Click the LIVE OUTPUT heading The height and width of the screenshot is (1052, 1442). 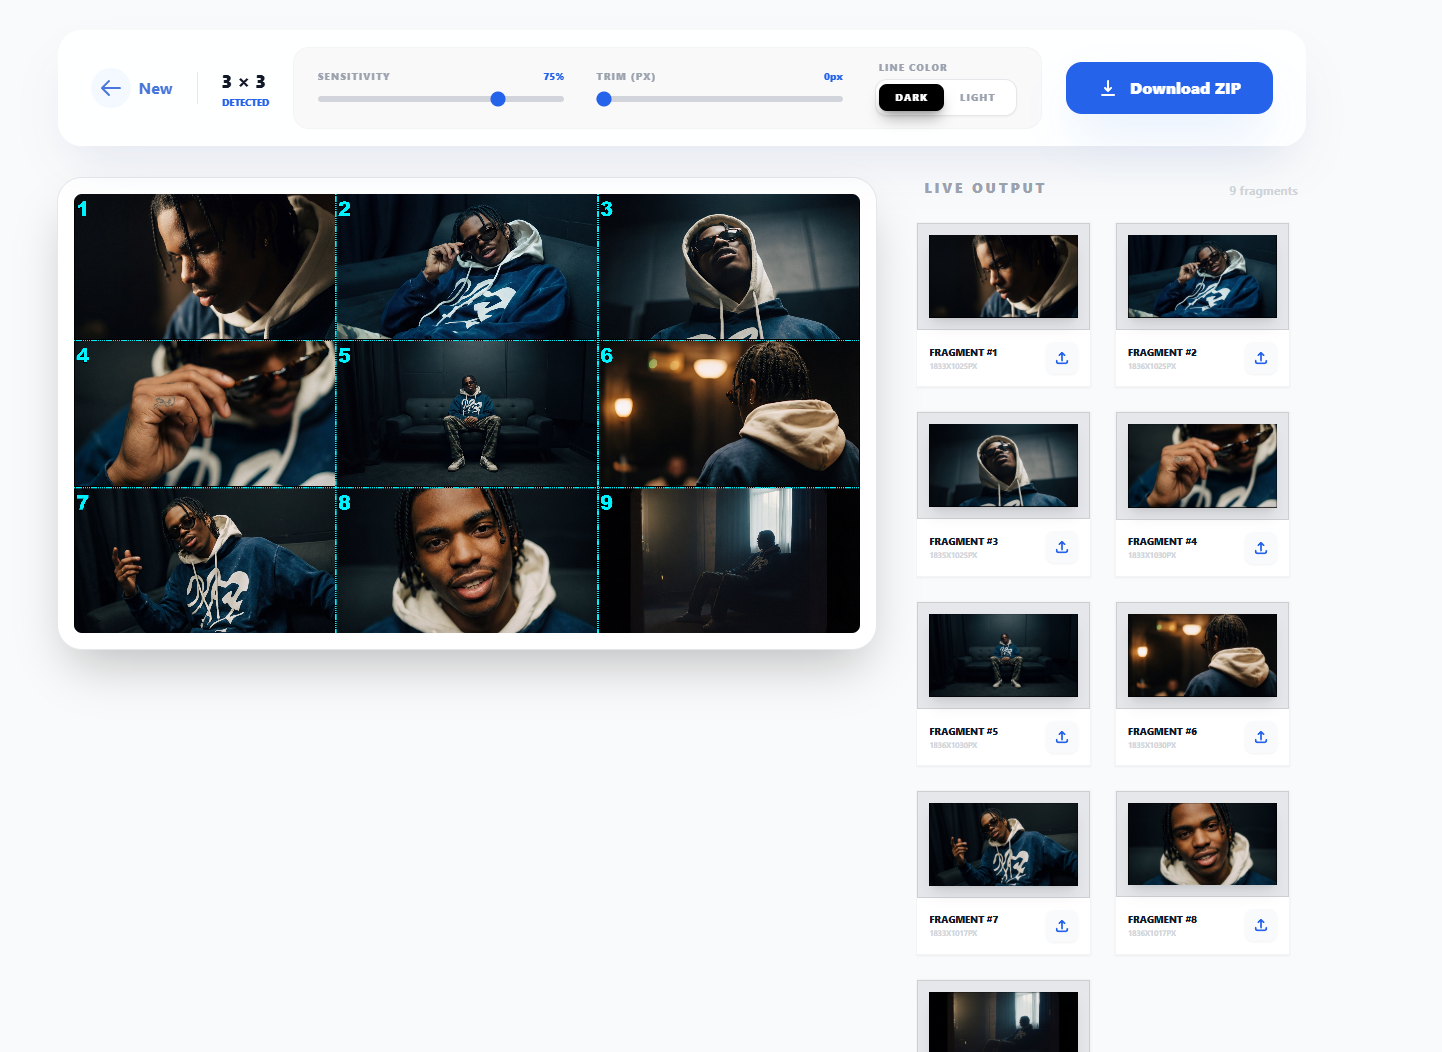tap(985, 188)
